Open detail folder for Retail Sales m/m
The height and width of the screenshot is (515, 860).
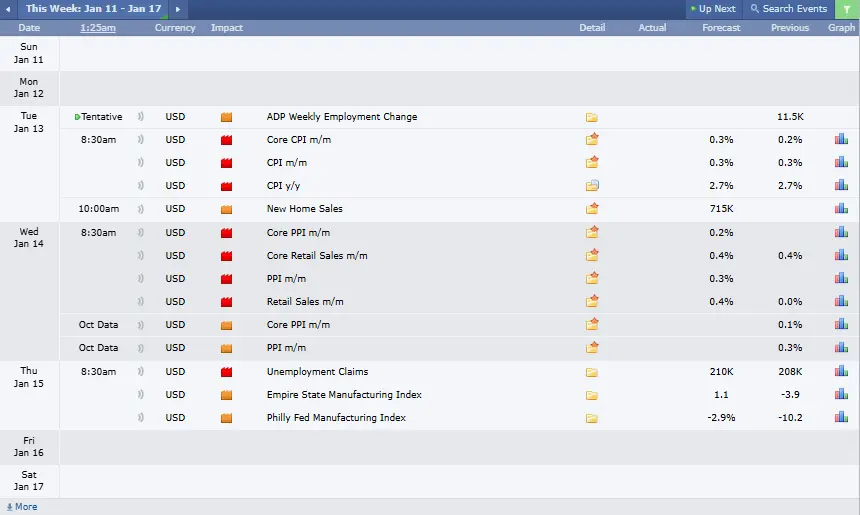tap(592, 301)
